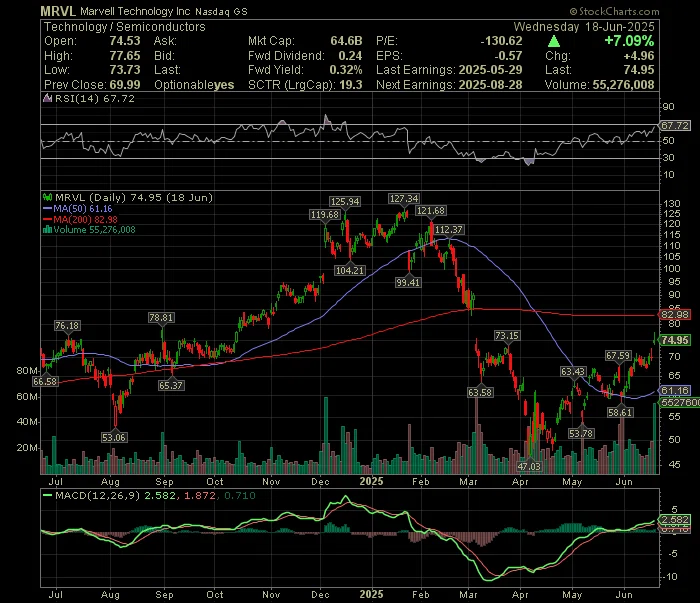Image resolution: width=700 pixels, height=603 pixels.
Task: Click the 63.43 price label
Action: point(573,372)
